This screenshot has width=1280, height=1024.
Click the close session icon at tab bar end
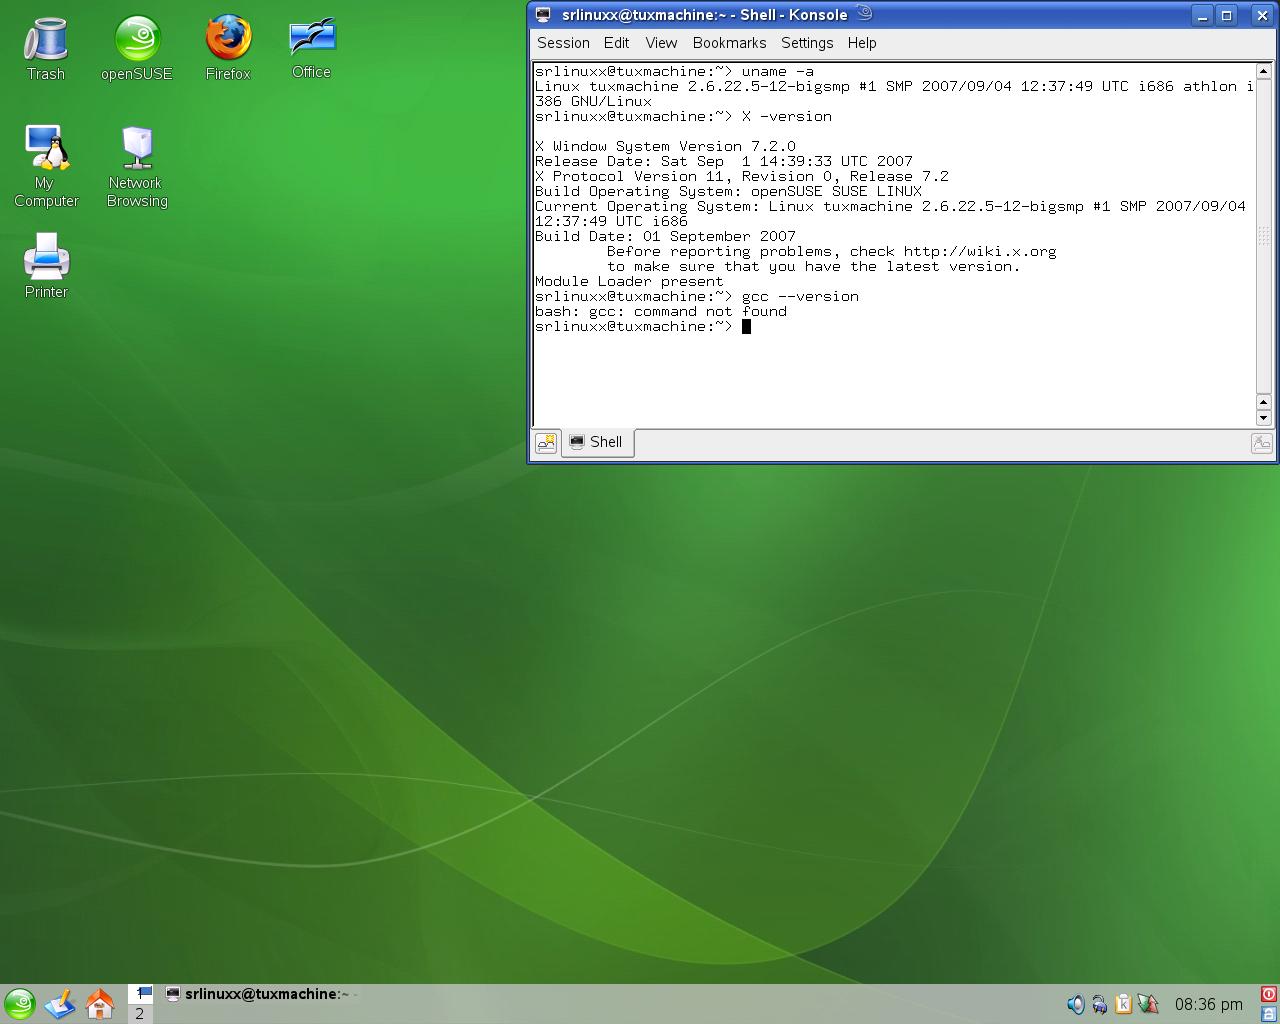point(1262,443)
